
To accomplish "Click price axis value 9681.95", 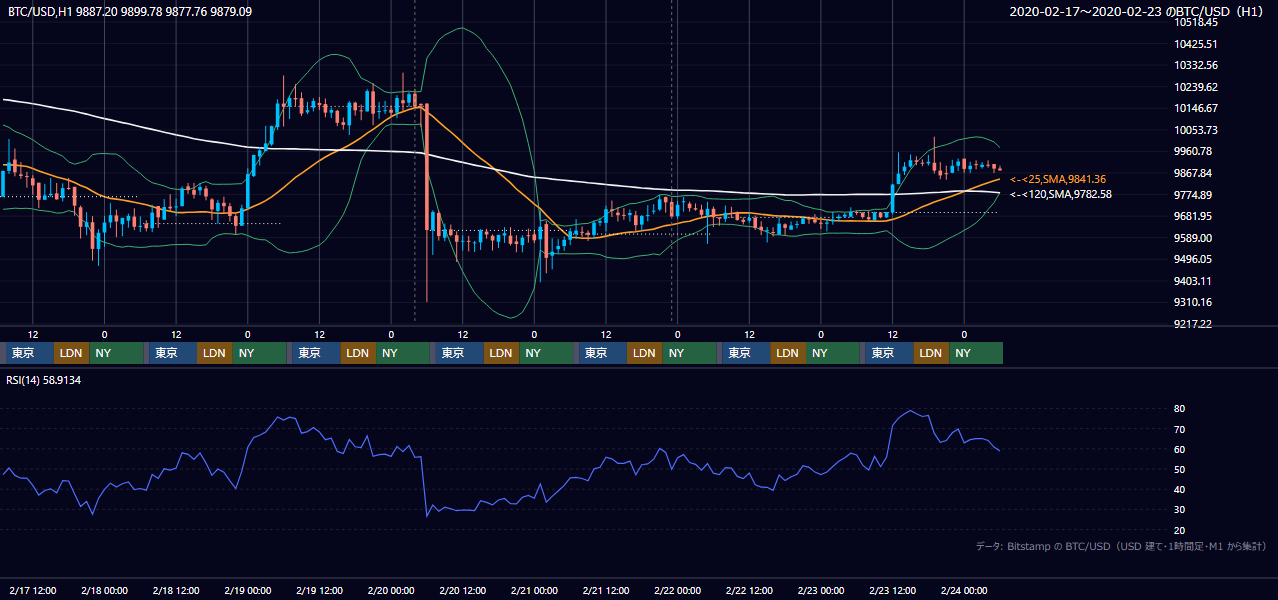I will click(1193, 216).
